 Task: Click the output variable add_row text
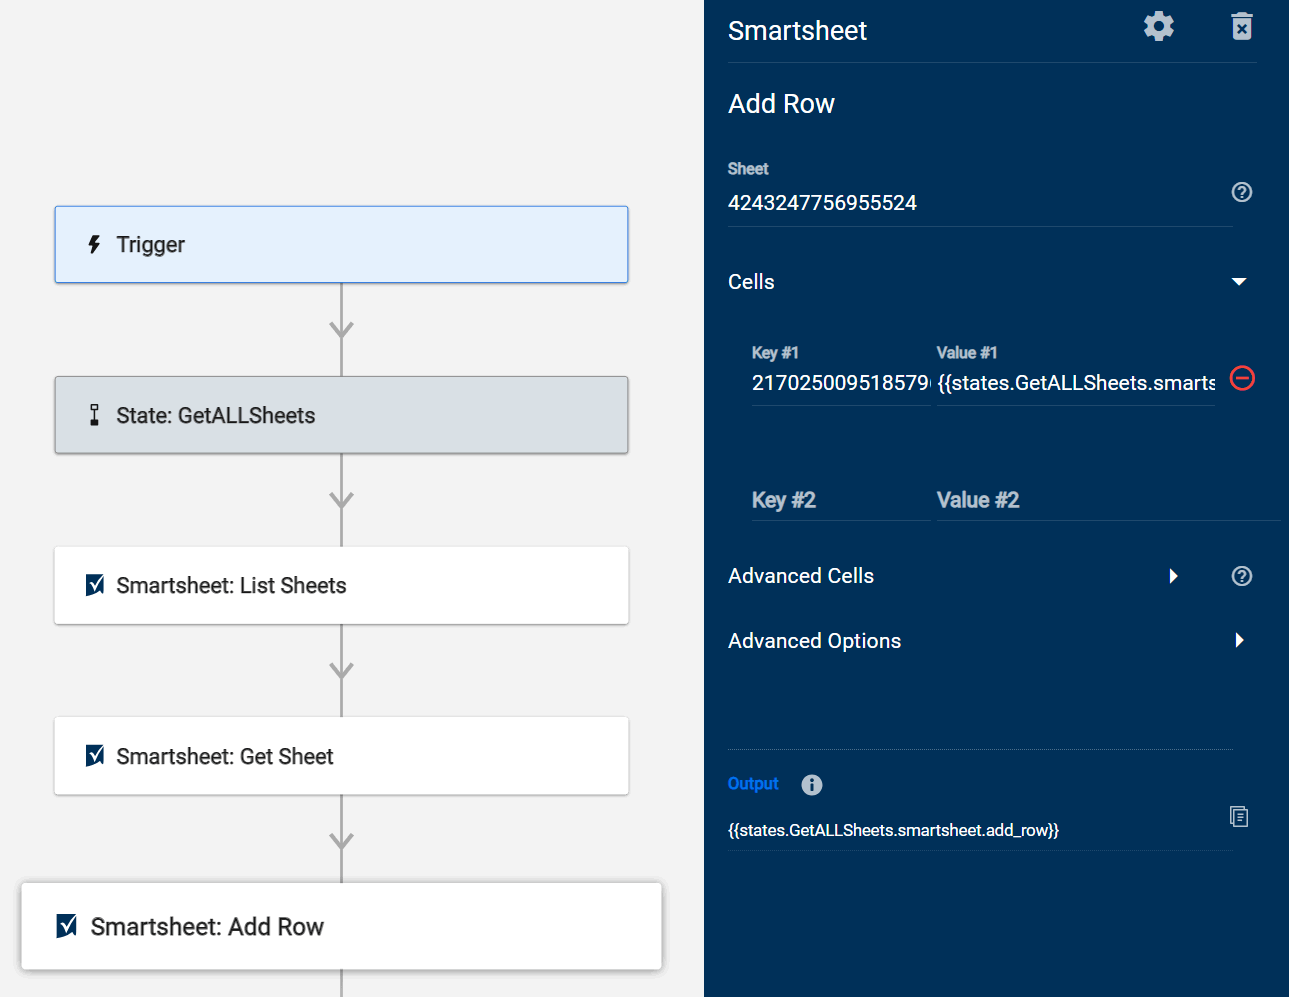pyautogui.click(x=893, y=830)
